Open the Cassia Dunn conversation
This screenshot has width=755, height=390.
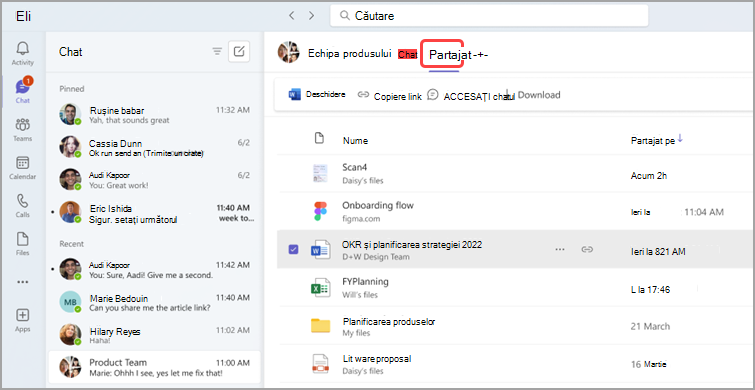click(x=155, y=148)
